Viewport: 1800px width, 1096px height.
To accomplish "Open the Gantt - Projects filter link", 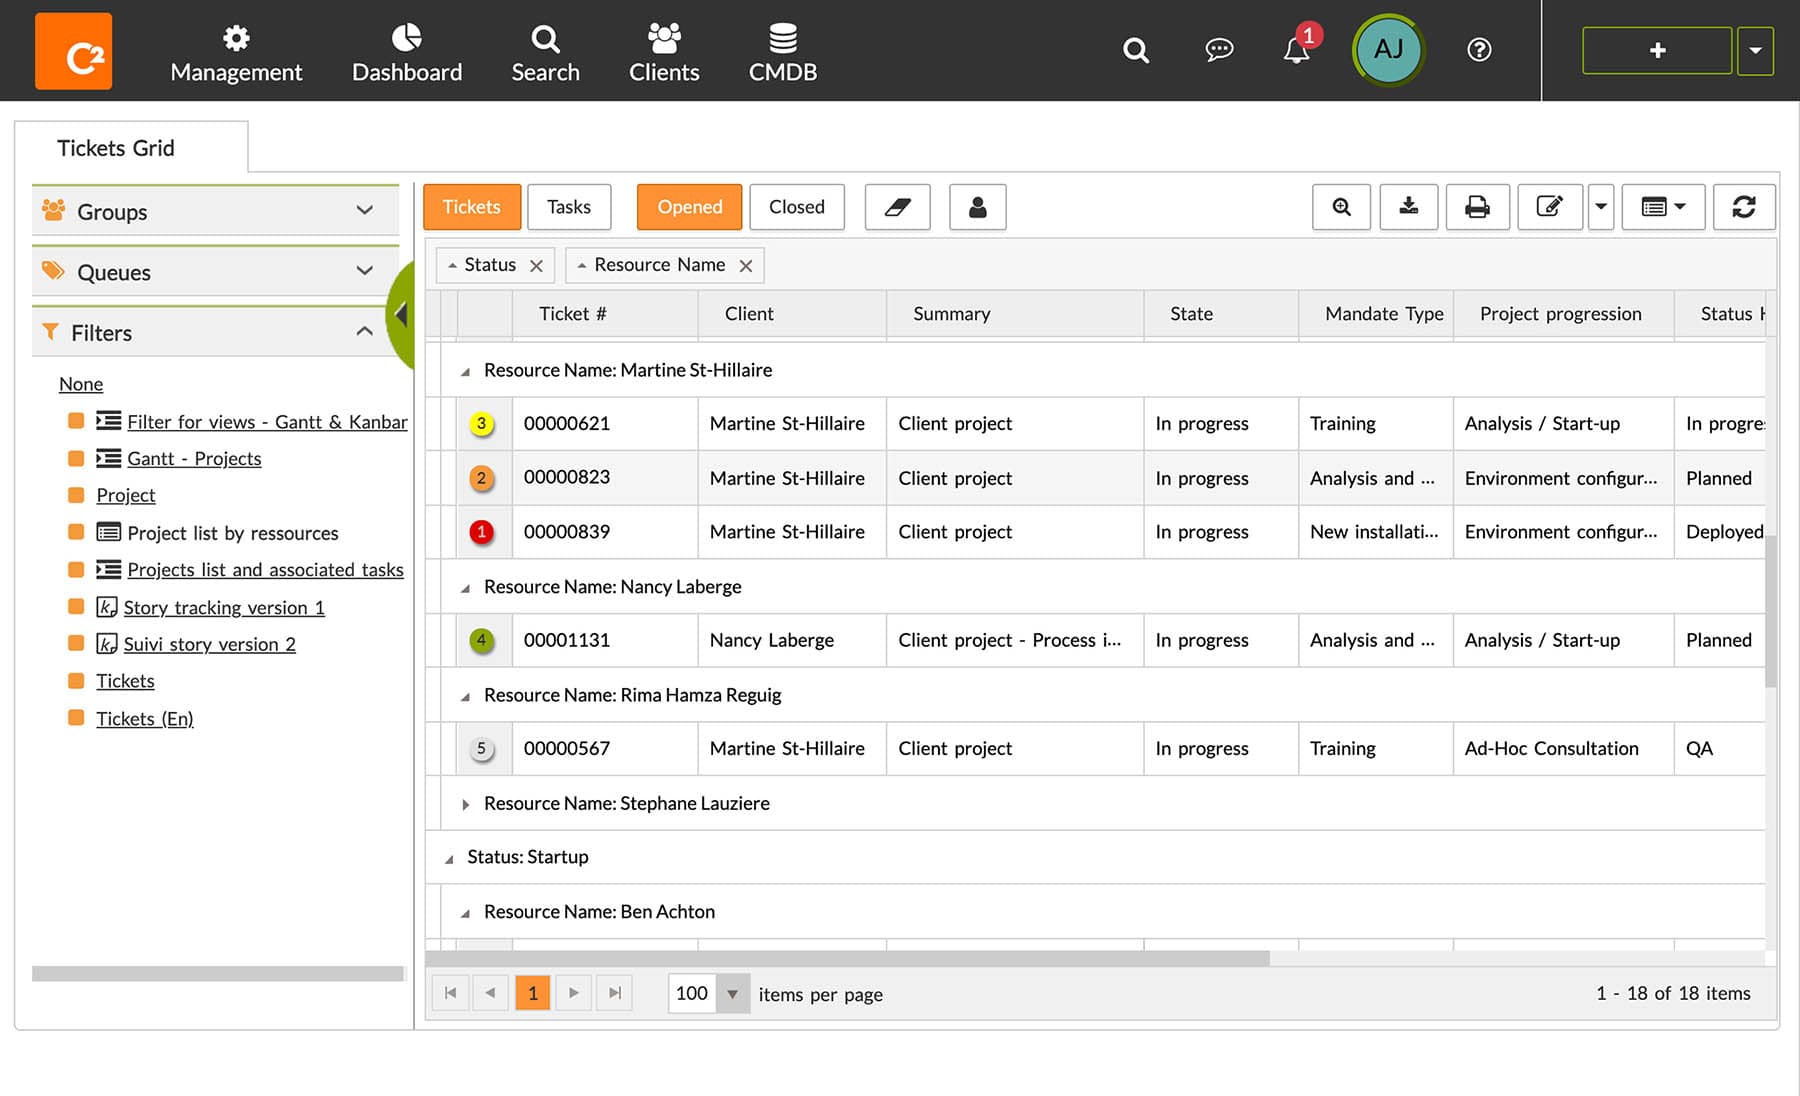I will 194,458.
